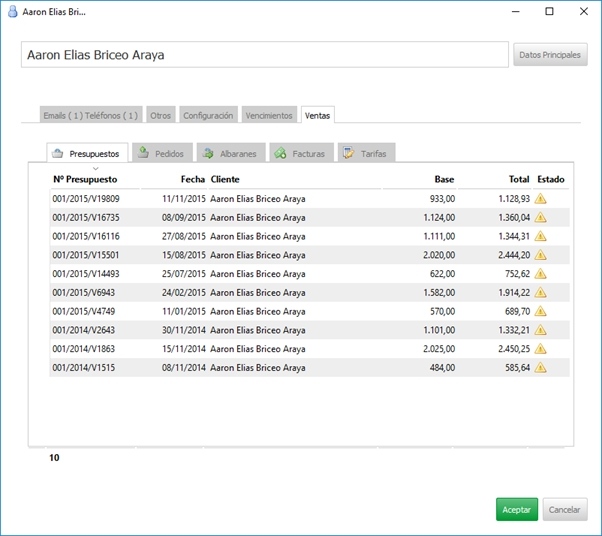
Task: Open the Facturas tab
Action: coord(299,154)
